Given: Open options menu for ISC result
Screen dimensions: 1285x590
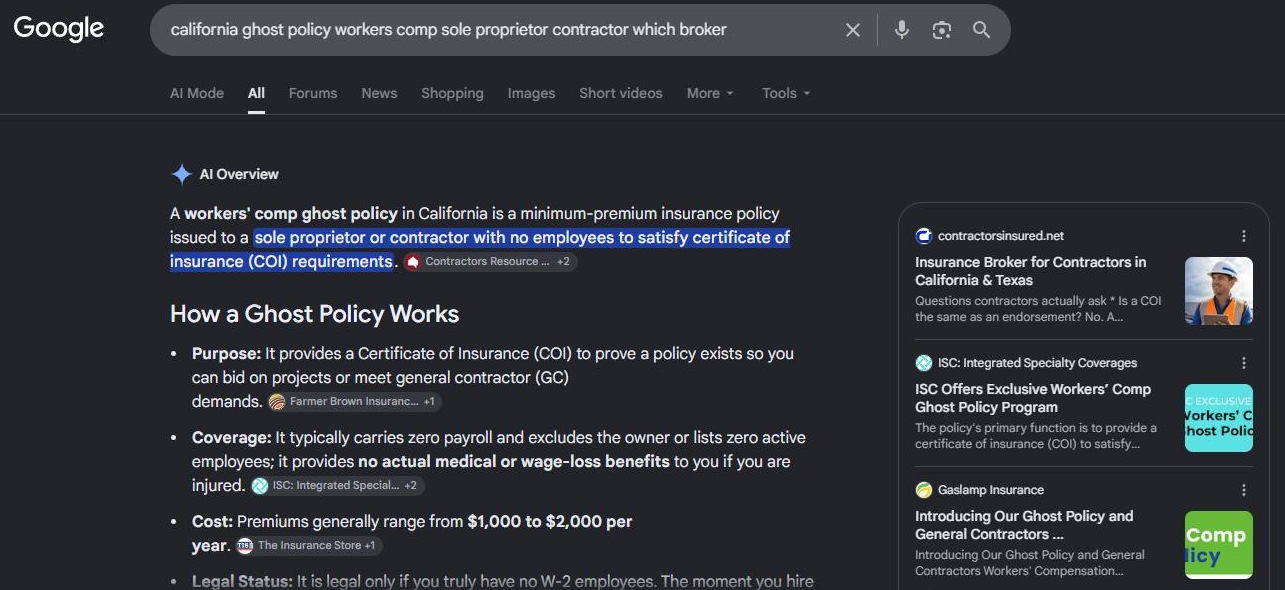Looking at the screenshot, I should pos(1244,363).
